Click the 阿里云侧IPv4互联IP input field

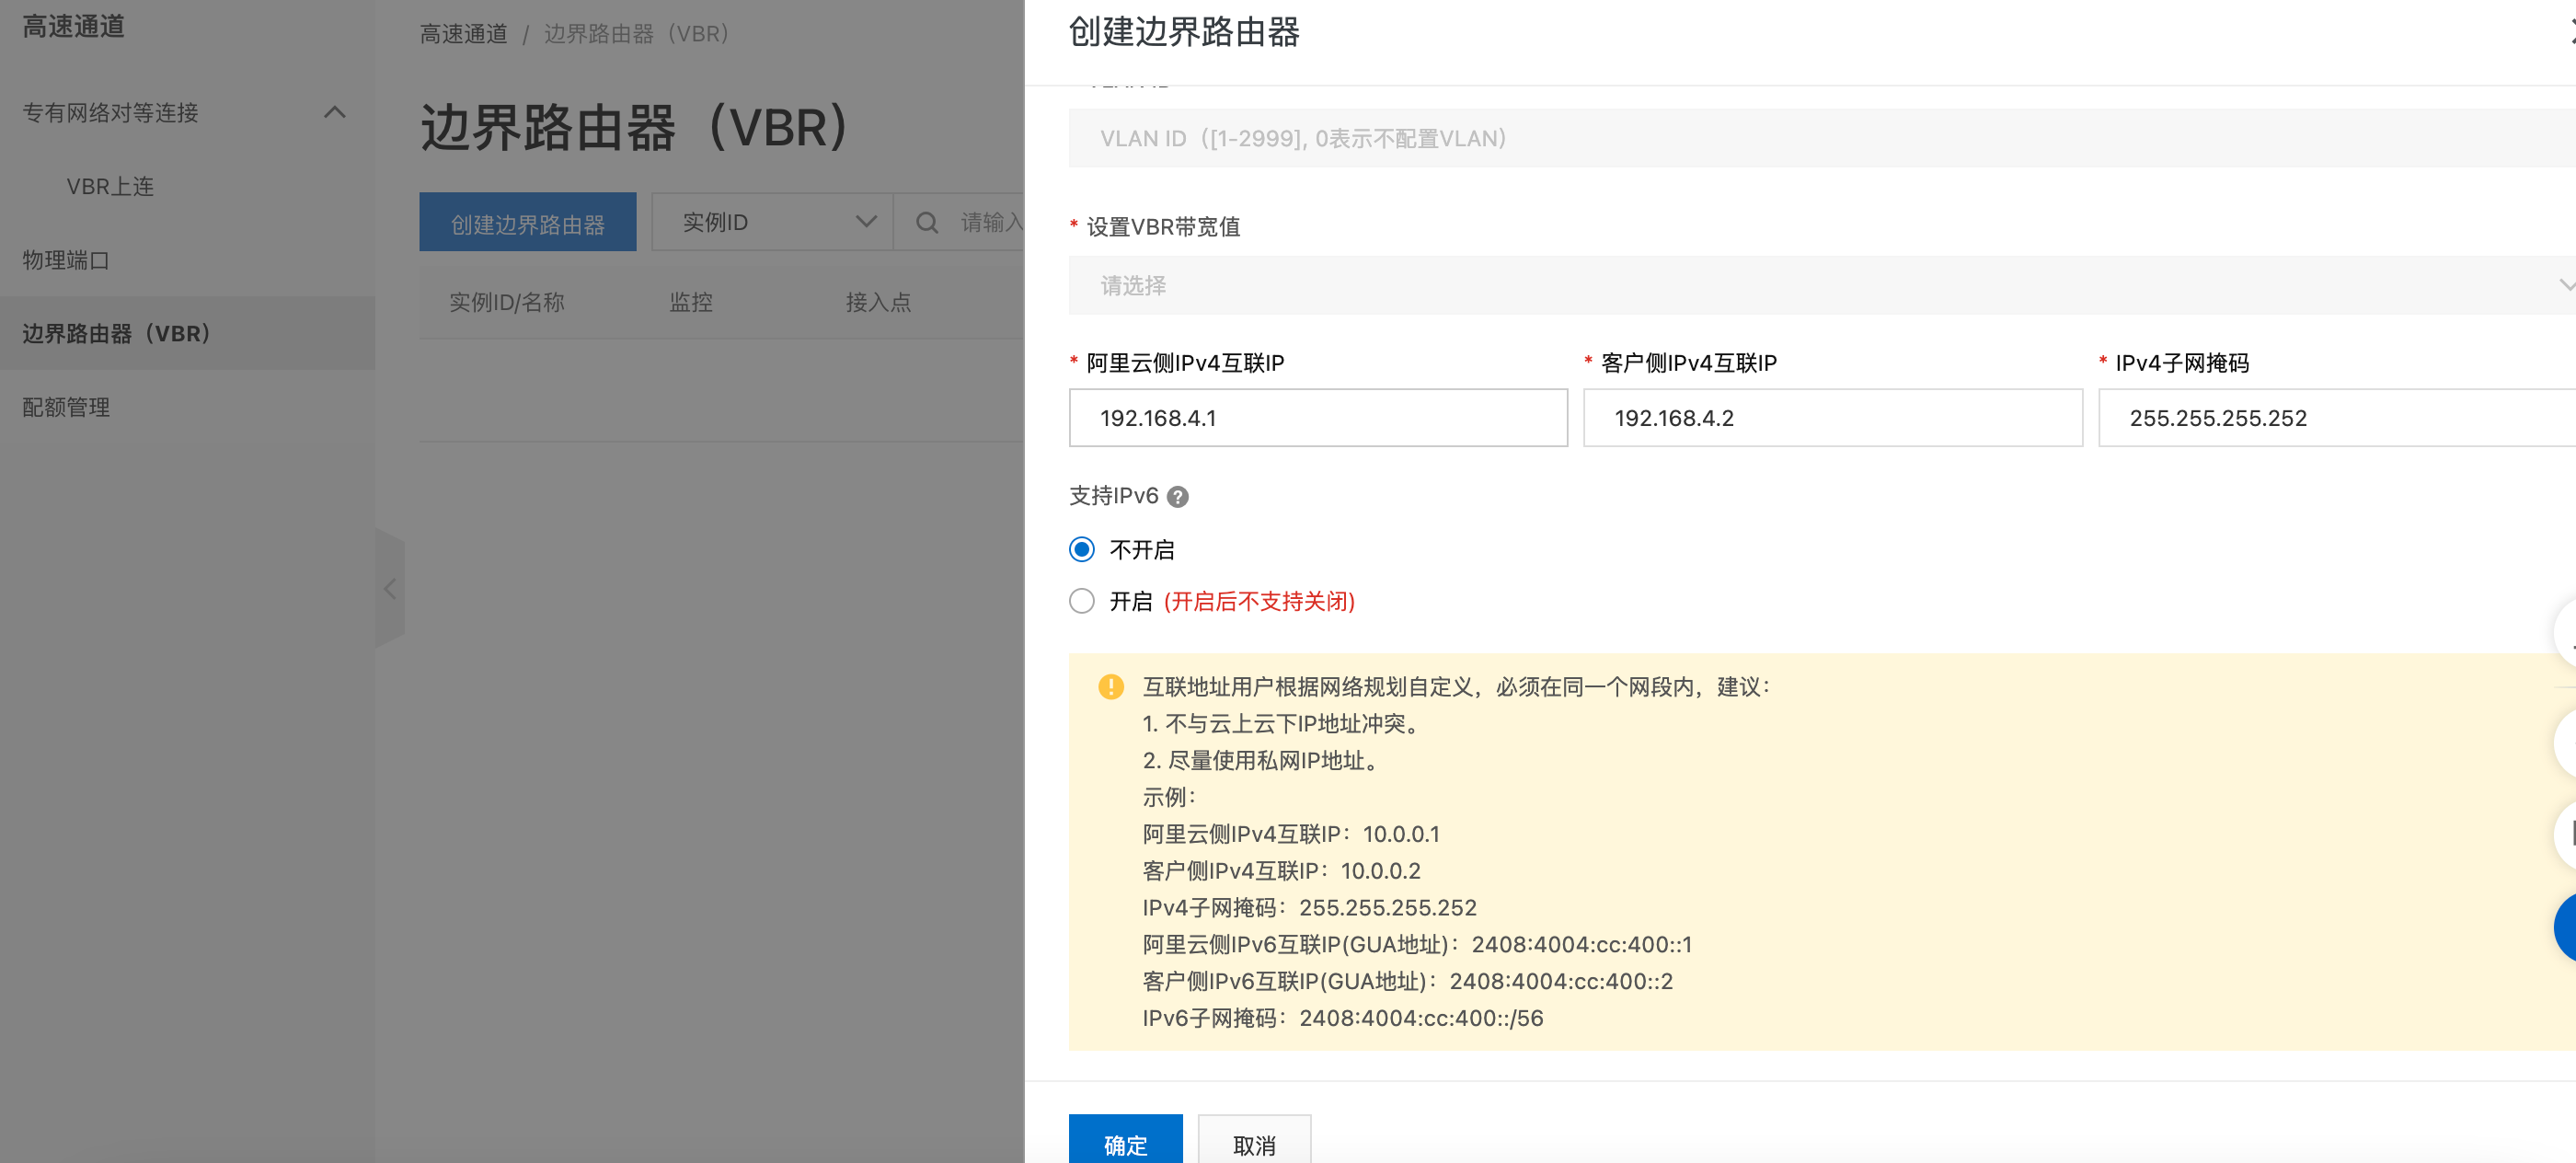(x=1318, y=418)
